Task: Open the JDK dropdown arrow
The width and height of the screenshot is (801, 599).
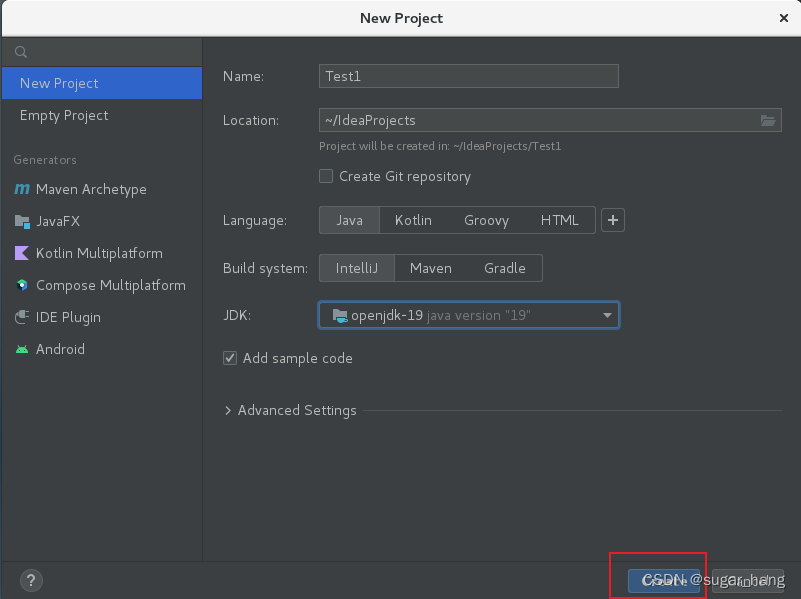Action: 607,316
